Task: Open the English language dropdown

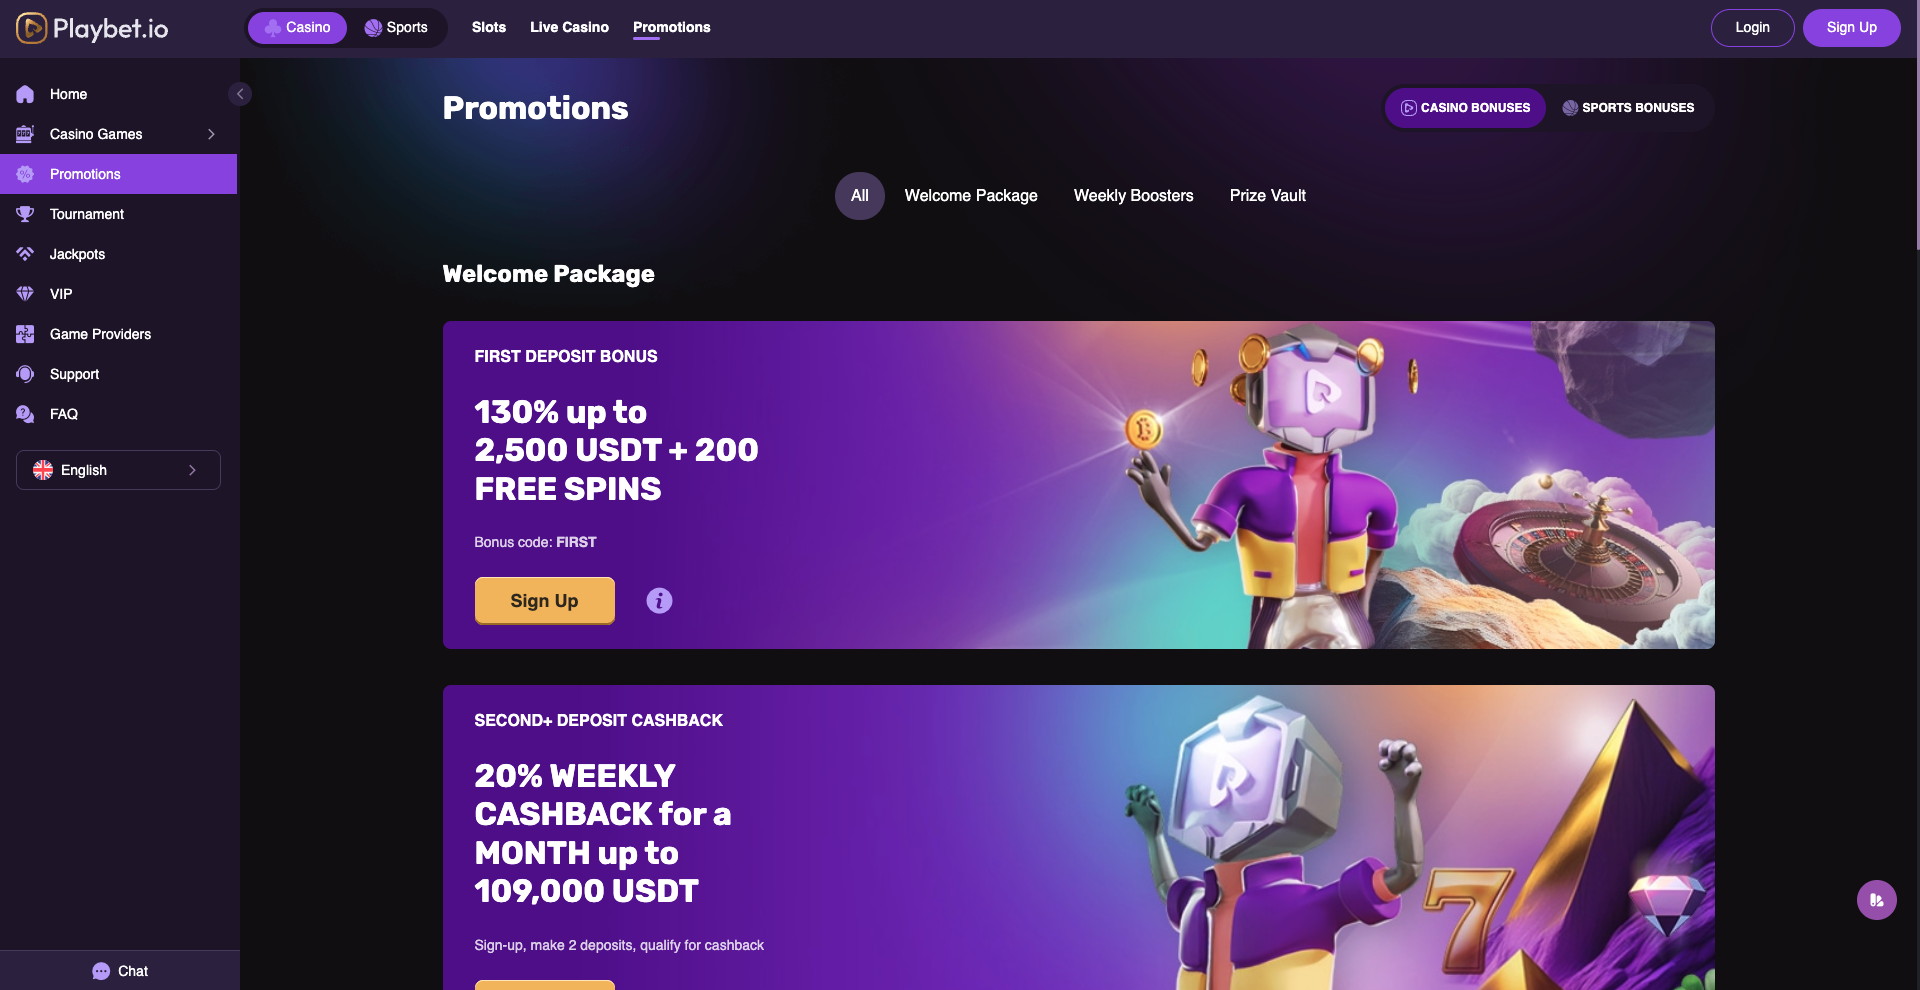Action: coord(118,470)
